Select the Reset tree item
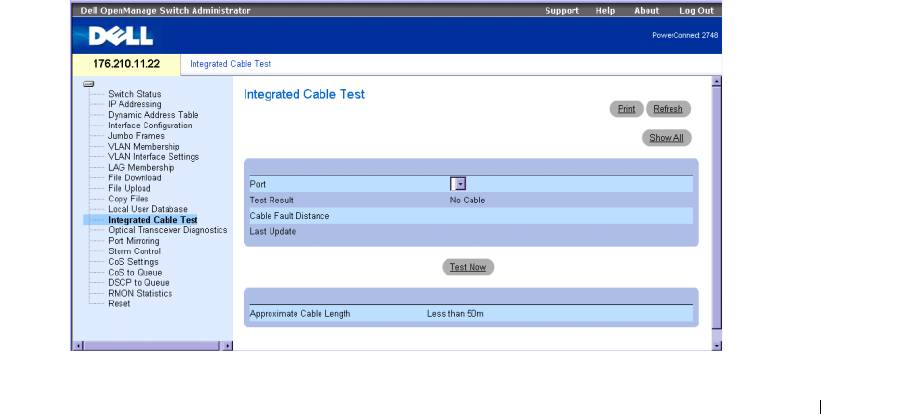The height and width of the screenshot is (414, 900). click(119, 303)
